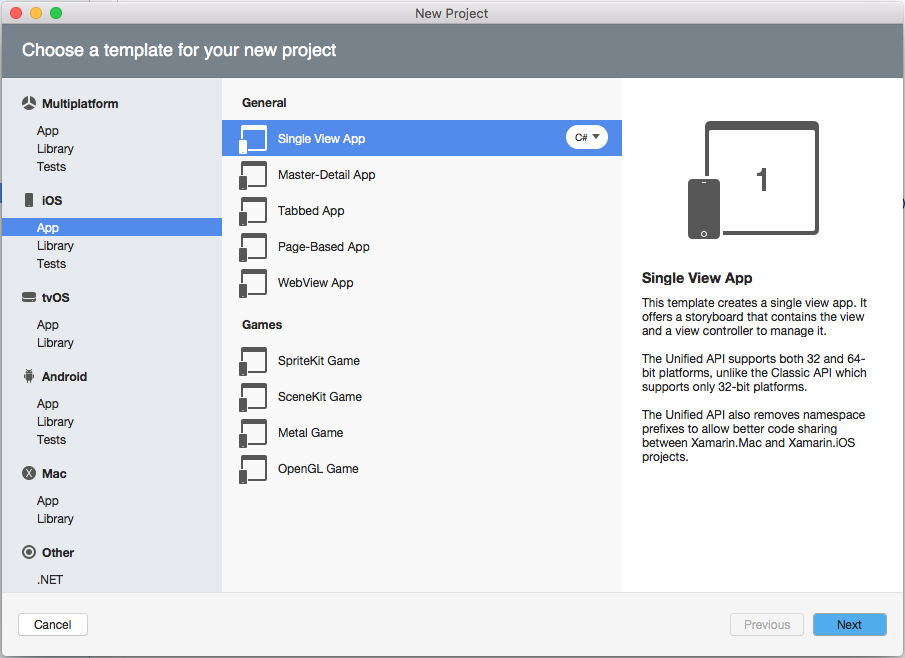Image resolution: width=905 pixels, height=658 pixels.
Task: Open the C# language dropdown
Action: [x=586, y=137]
